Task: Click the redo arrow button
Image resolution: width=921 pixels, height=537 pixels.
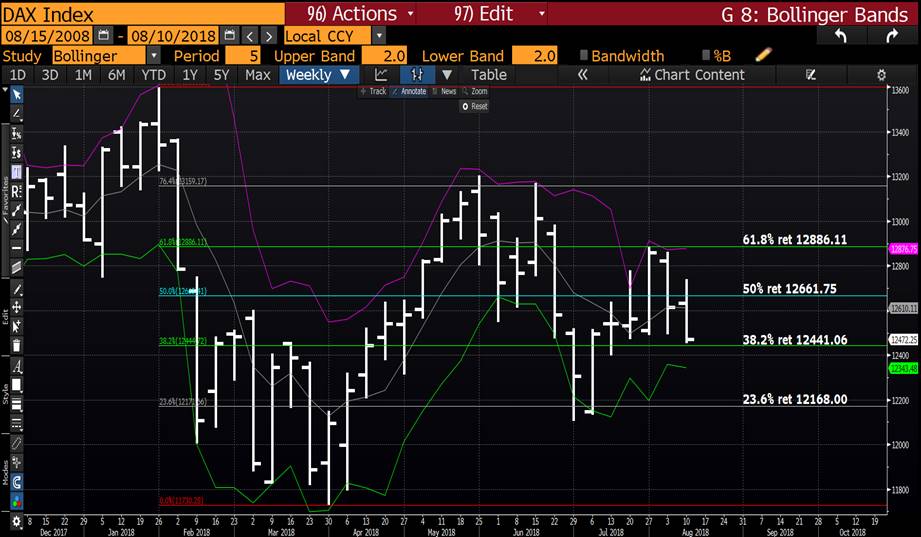Action: coord(892,36)
